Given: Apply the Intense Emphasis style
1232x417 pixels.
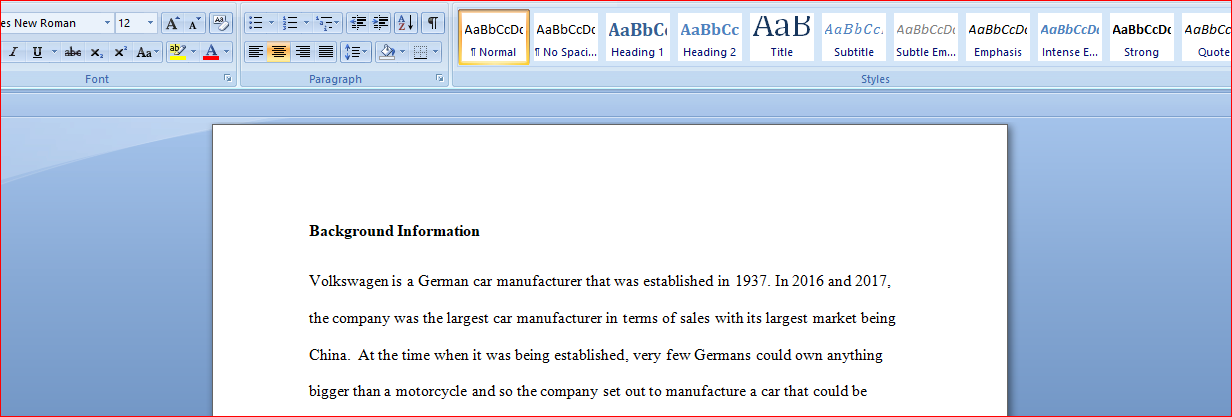Looking at the screenshot, I should 1070,37.
